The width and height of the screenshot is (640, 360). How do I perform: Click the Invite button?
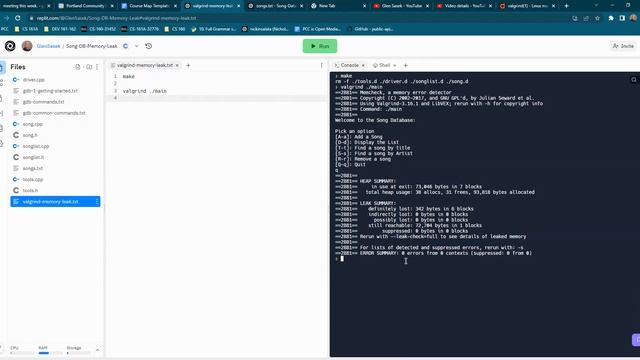tap(623, 46)
